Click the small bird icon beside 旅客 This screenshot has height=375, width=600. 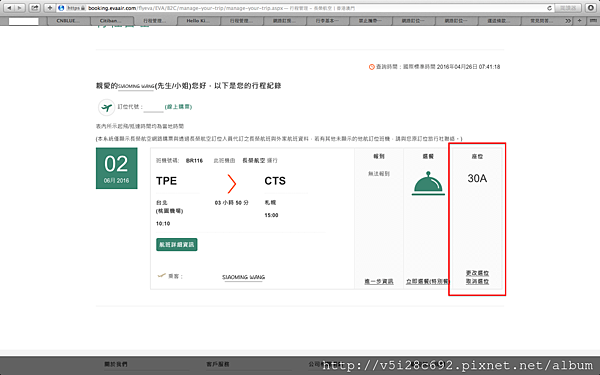tap(161, 275)
